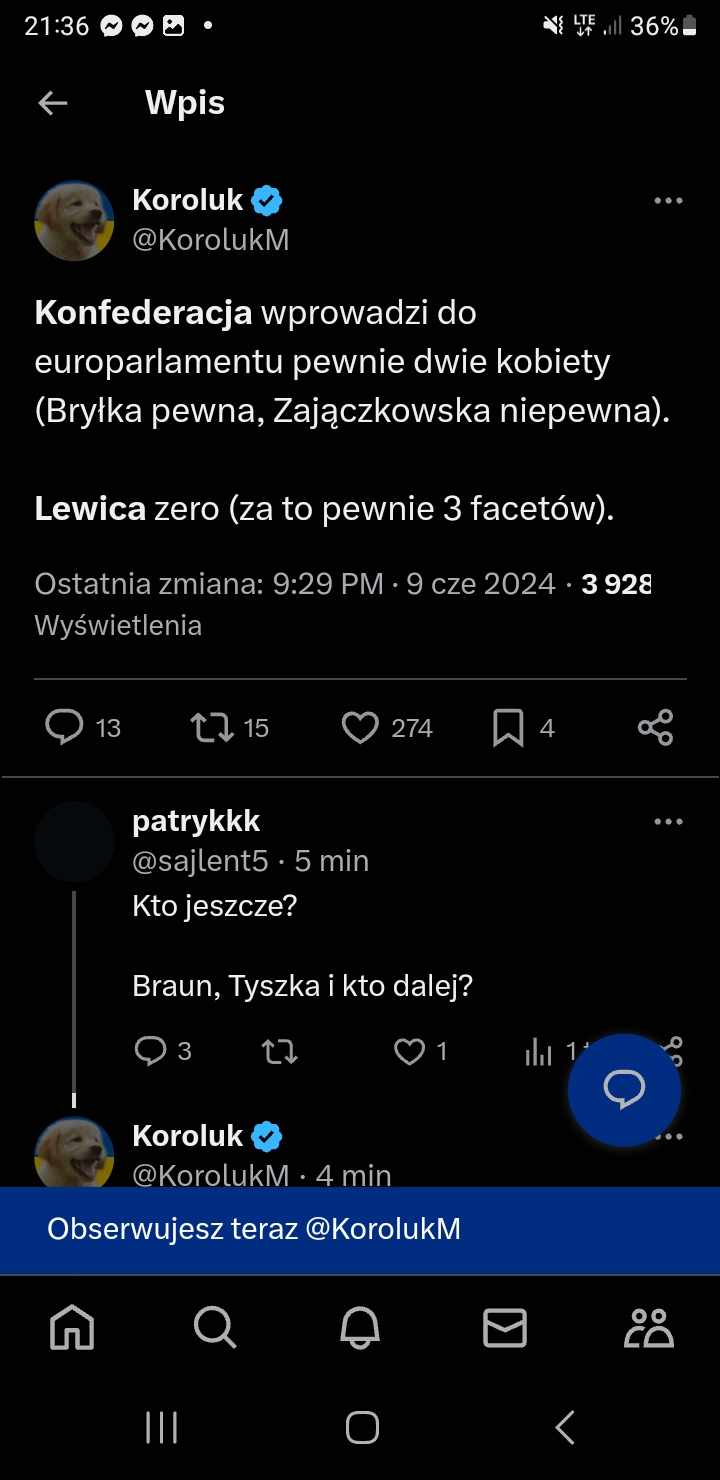Share Koroluk's main post
Image resolution: width=720 pixels, height=1480 pixels.
coord(655,728)
